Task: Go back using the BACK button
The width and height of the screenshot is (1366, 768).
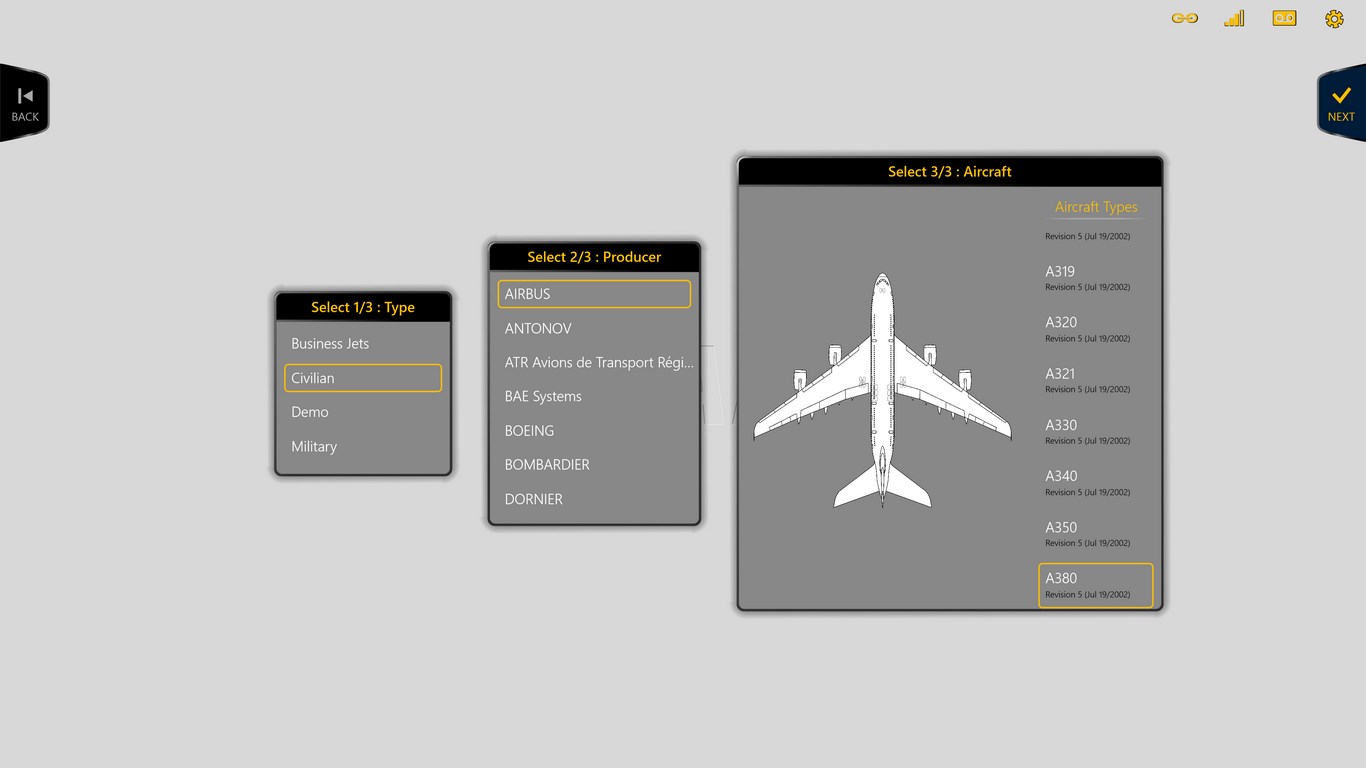Action: tap(24, 103)
